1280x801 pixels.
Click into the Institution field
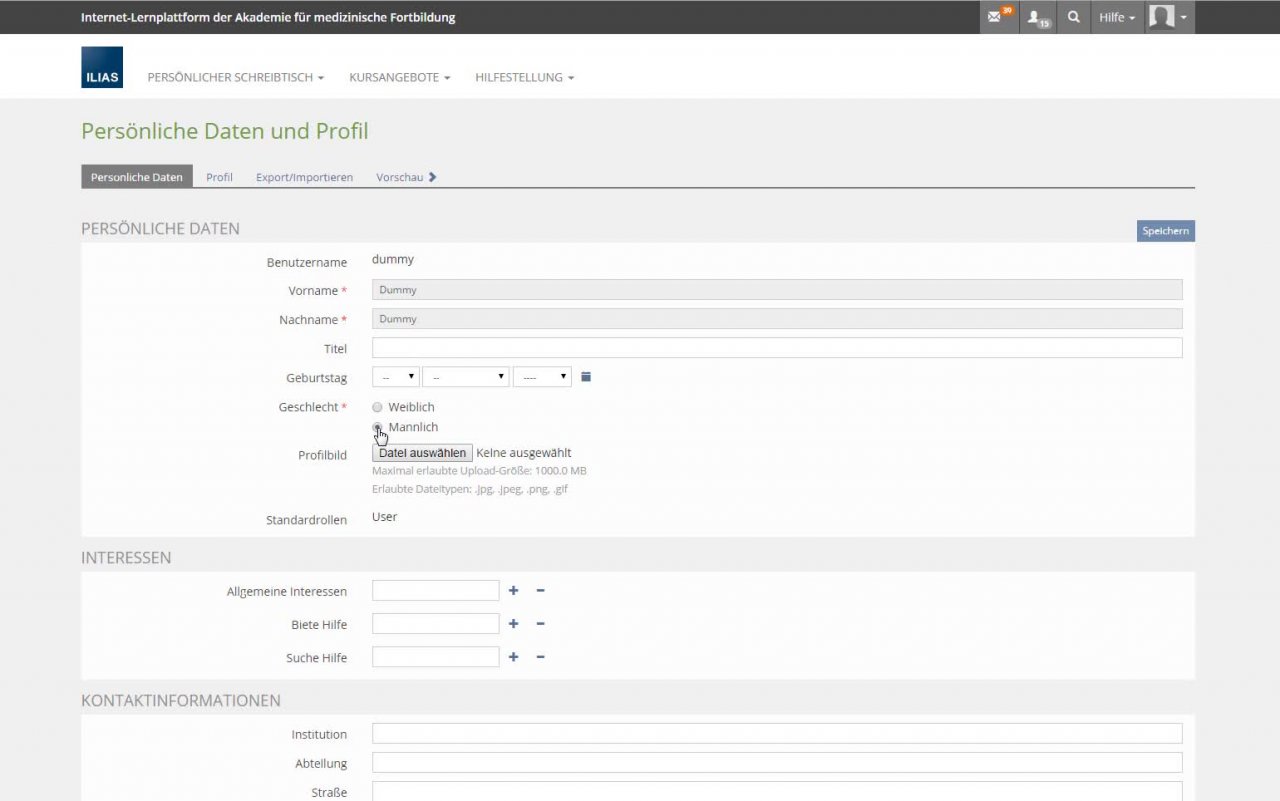pos(777,734)
